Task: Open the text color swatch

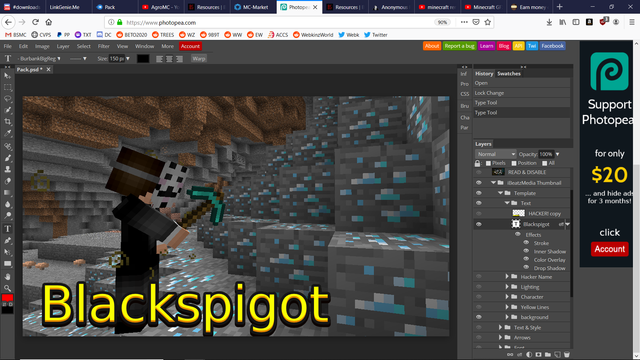Action: [143, 59]
